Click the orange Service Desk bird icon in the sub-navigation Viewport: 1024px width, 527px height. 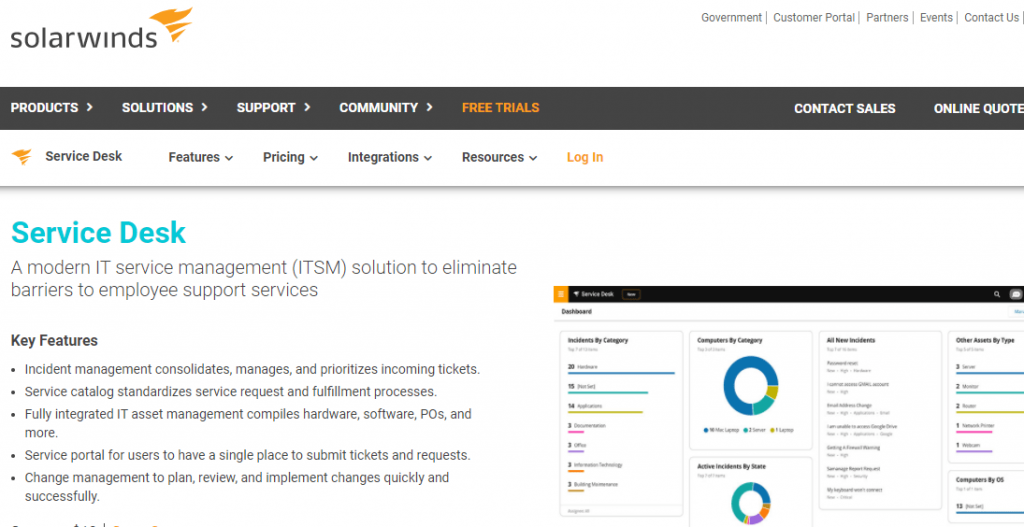coord(22,157)
